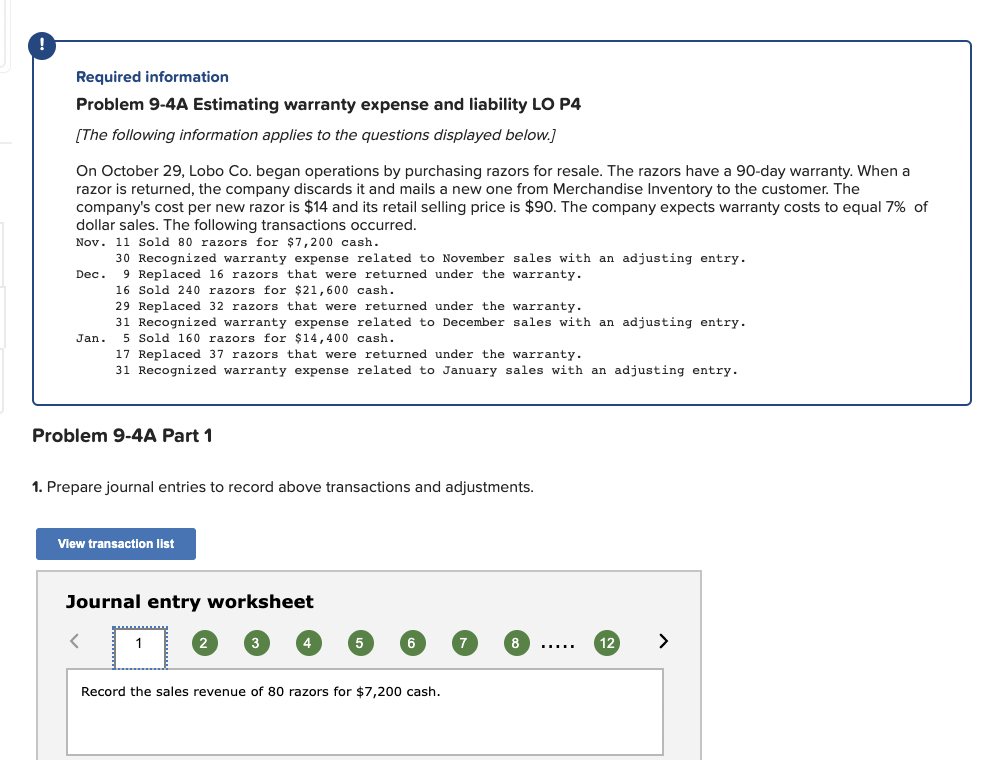The width and height of the screenshot is (986, 760).
Task: Open journal entry step 3 circle
Action: click(x=256, y=643)
